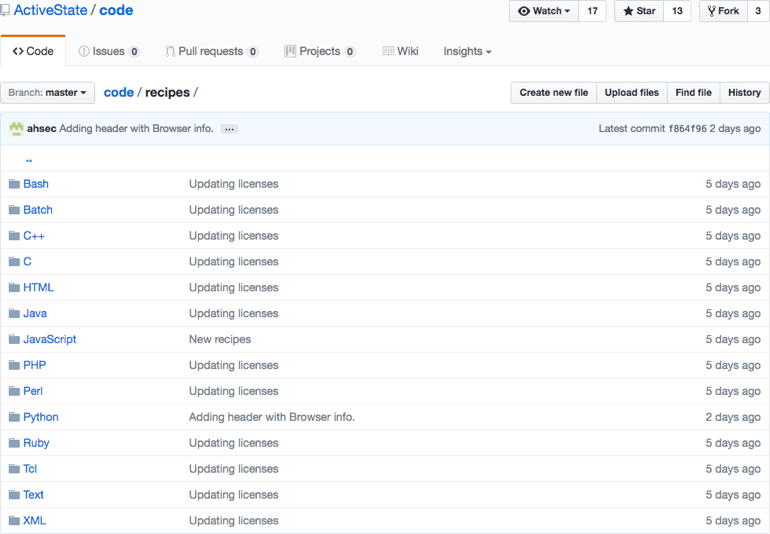The height and width of the screenshot is (534, 770).
Task: Click the JavaScript folder icon
Action: click(14, 339)
